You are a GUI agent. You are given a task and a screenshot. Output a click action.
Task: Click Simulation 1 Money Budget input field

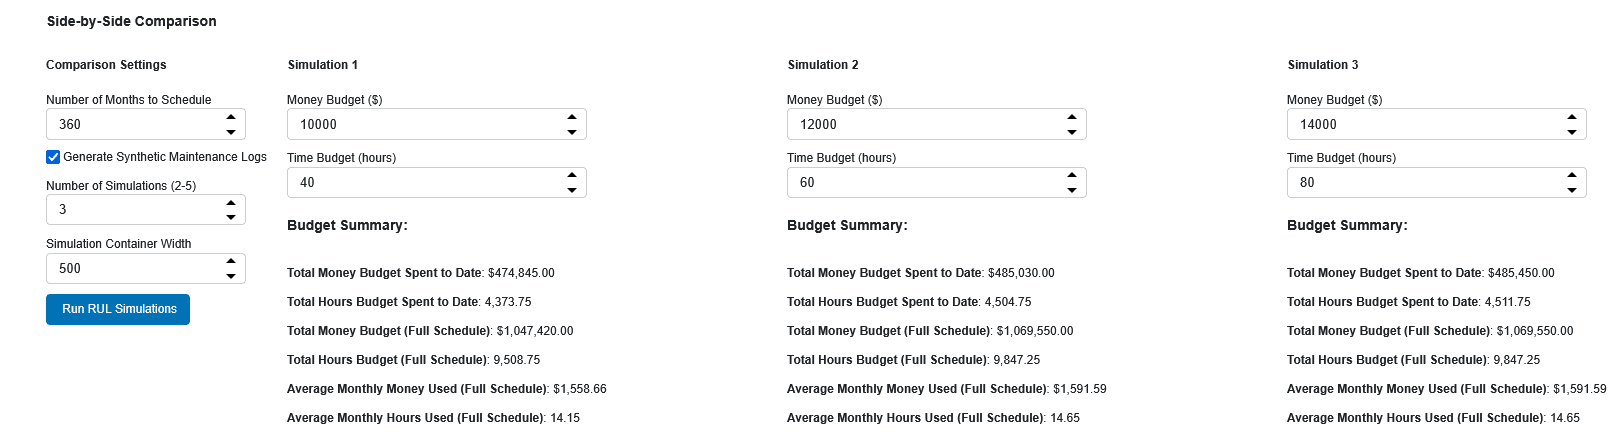tap(420, 125)
